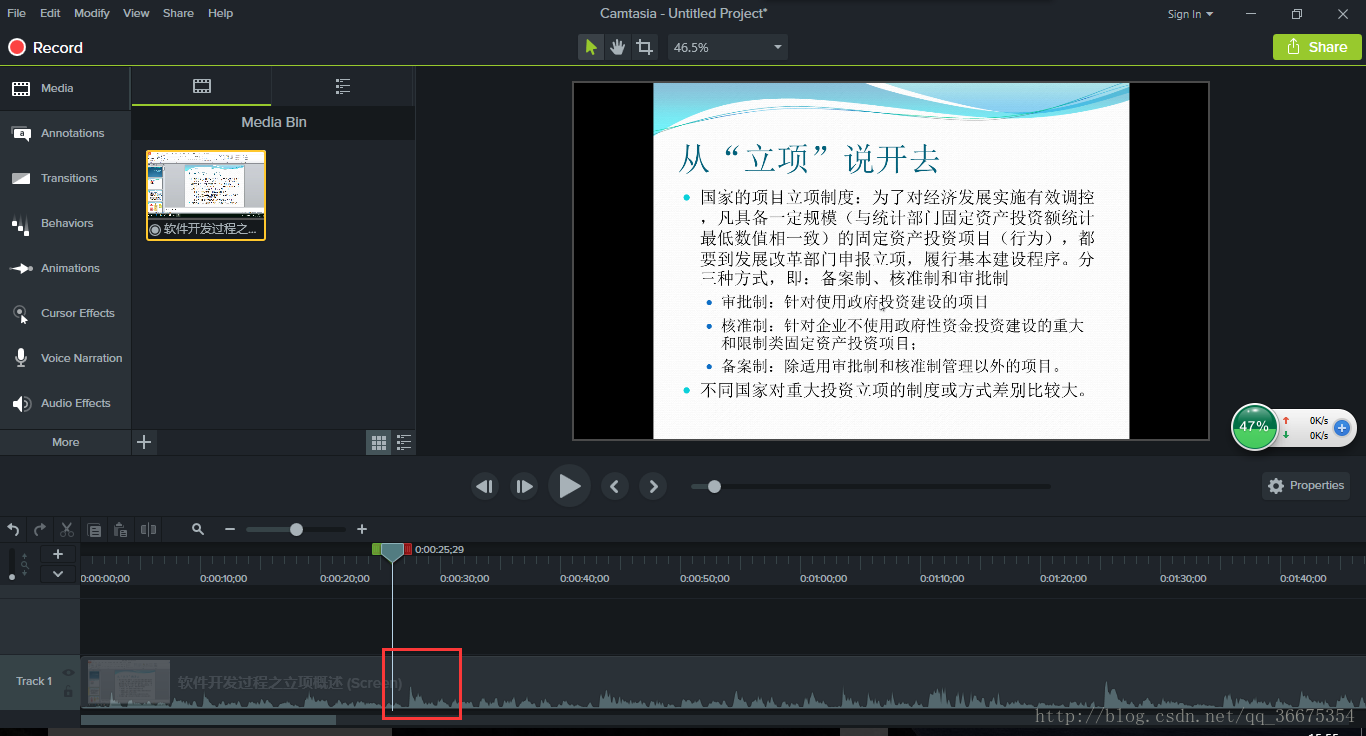Expand the Sign In dropdown

tap(1190, 14)
